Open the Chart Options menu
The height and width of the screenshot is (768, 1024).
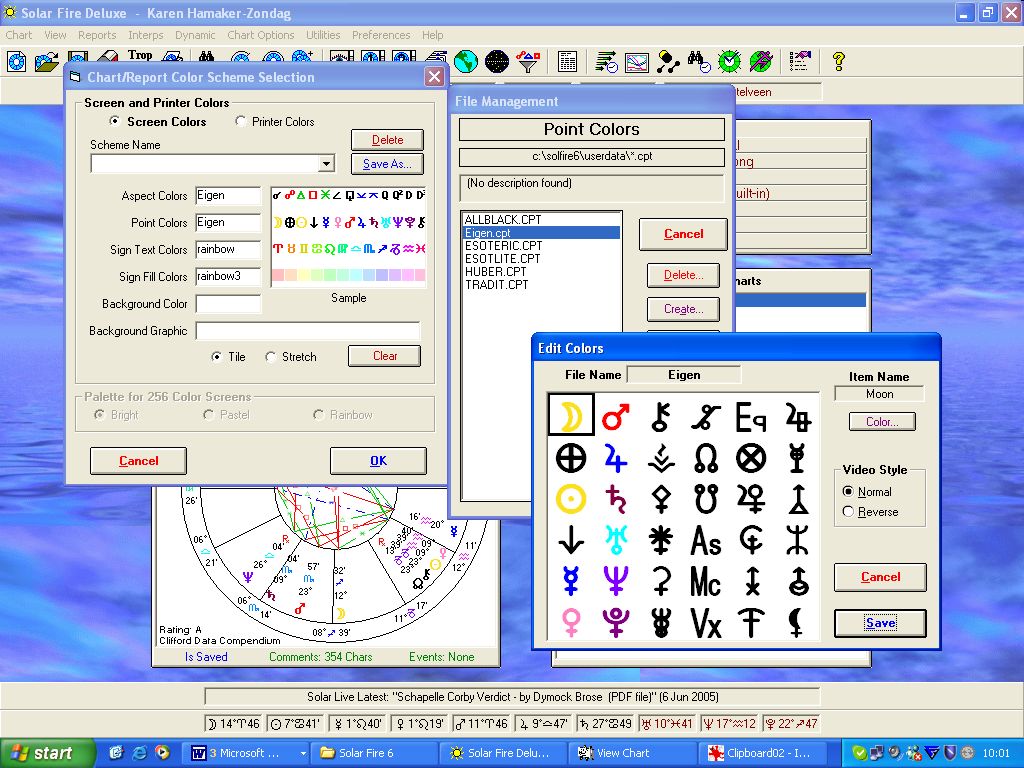point(261,35)
